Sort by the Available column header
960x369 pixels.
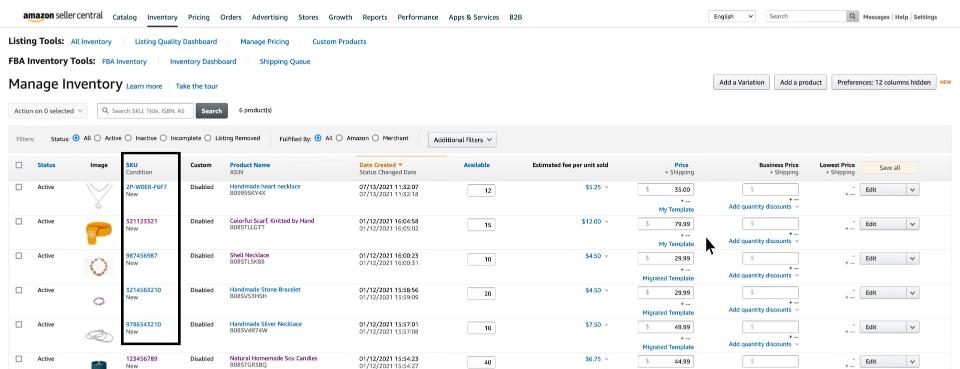tap(476, 165)
